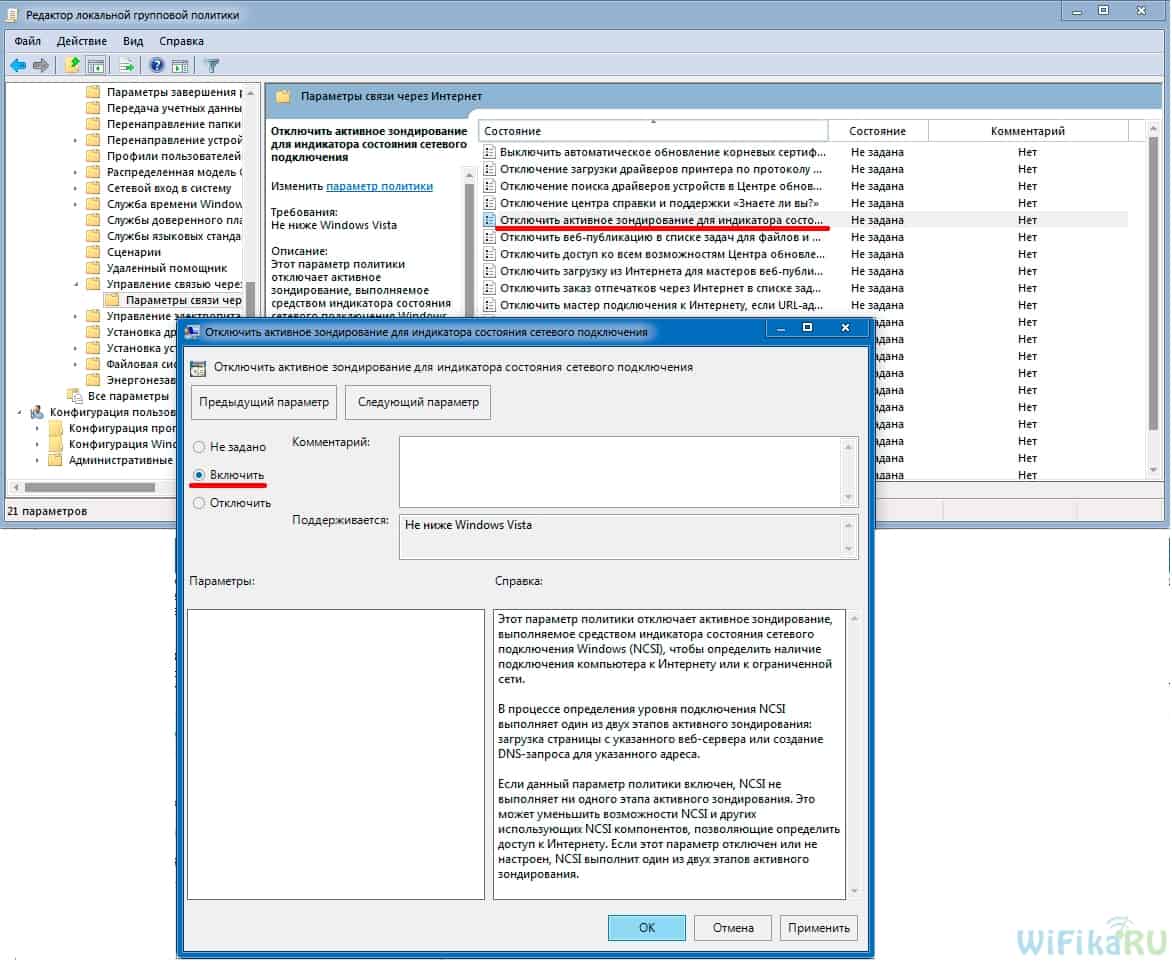Screen dimensions: 1172x961
Task: Click the 'параметр политики' link
Action: [x=379, y=186]
